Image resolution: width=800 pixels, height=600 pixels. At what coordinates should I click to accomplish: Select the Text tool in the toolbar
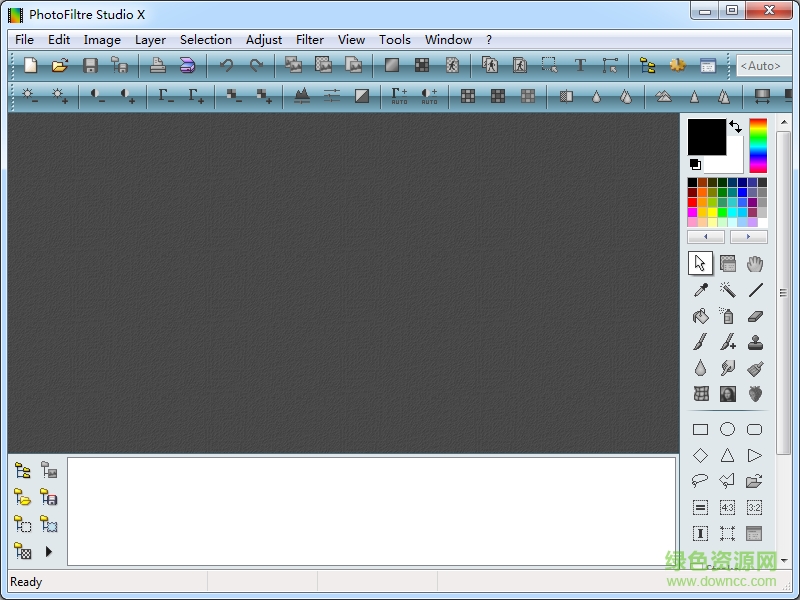[x=579, y=64]
